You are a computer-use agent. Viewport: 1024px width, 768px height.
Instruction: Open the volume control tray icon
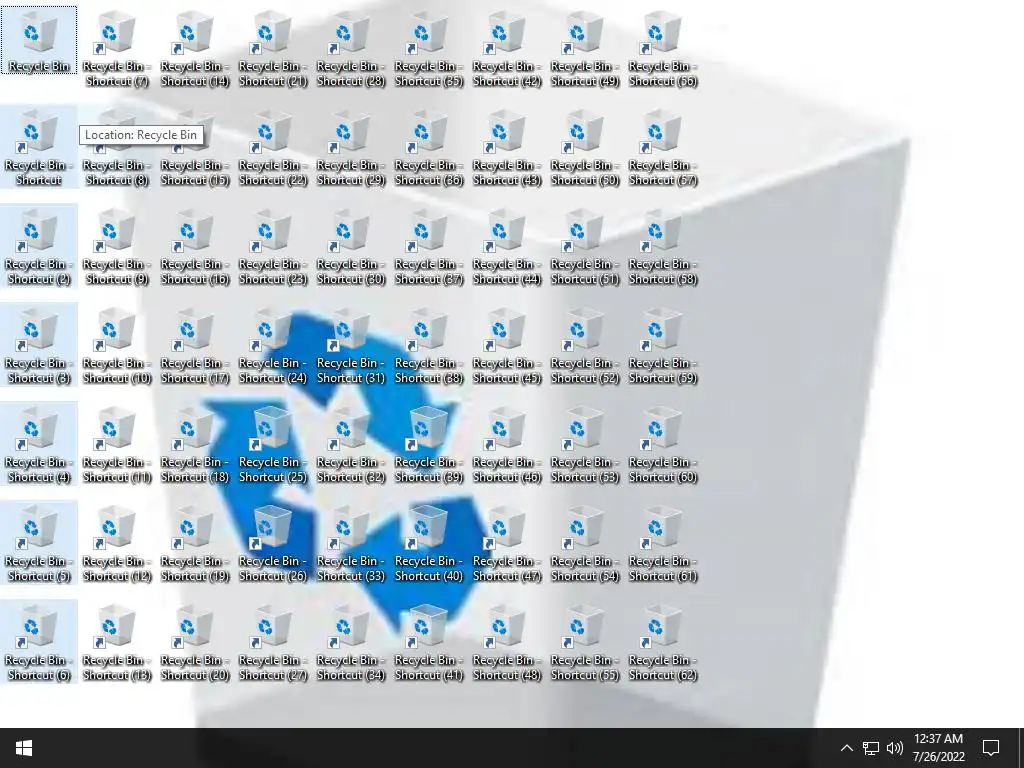(x=895, y=748)
